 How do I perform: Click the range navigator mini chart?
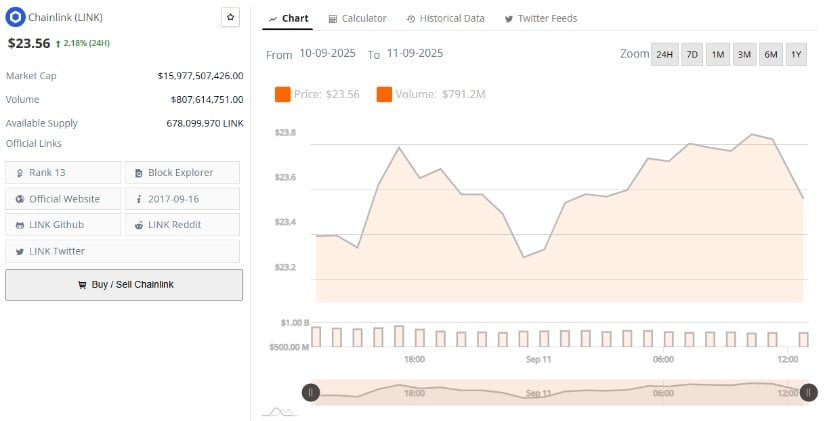[x=559, y=392]
